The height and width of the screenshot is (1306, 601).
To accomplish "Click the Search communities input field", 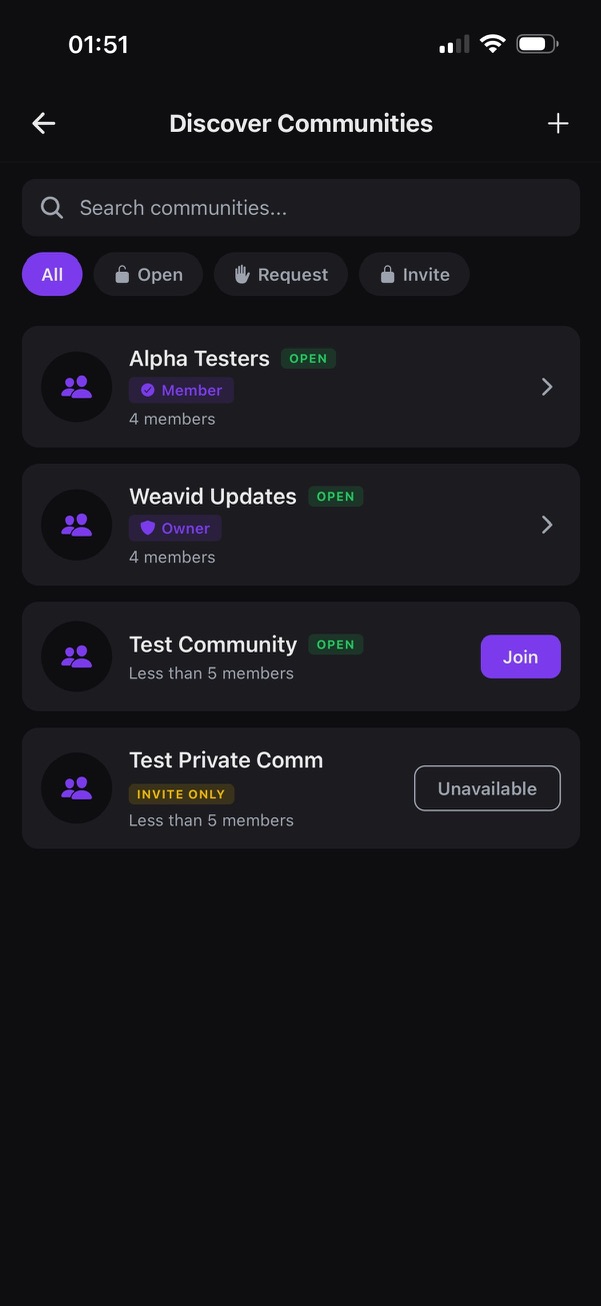I will pos(300,207).
